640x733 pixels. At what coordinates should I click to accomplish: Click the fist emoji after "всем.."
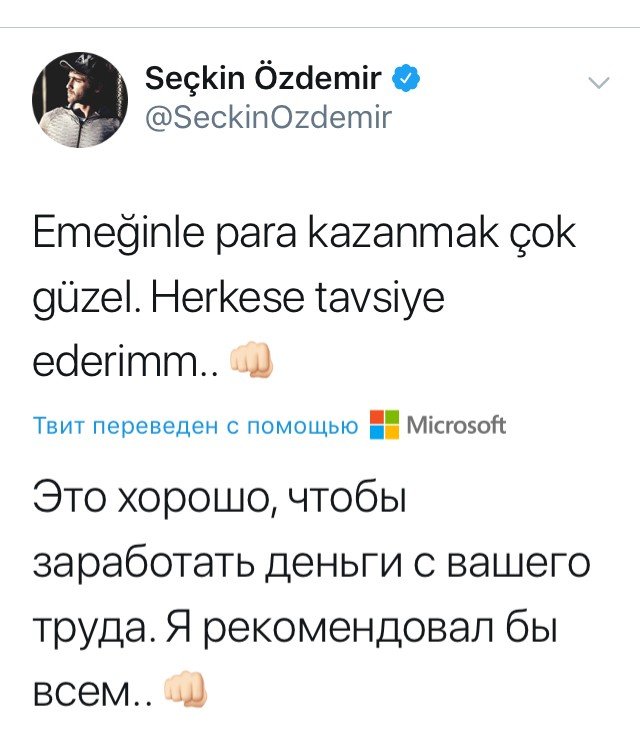(x=183, y=689)
